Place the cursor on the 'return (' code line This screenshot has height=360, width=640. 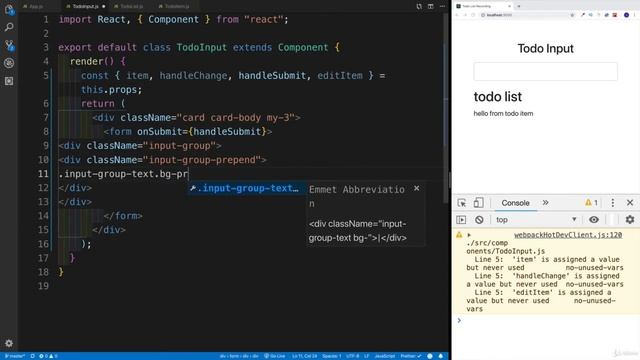click(x=103, y=104)
